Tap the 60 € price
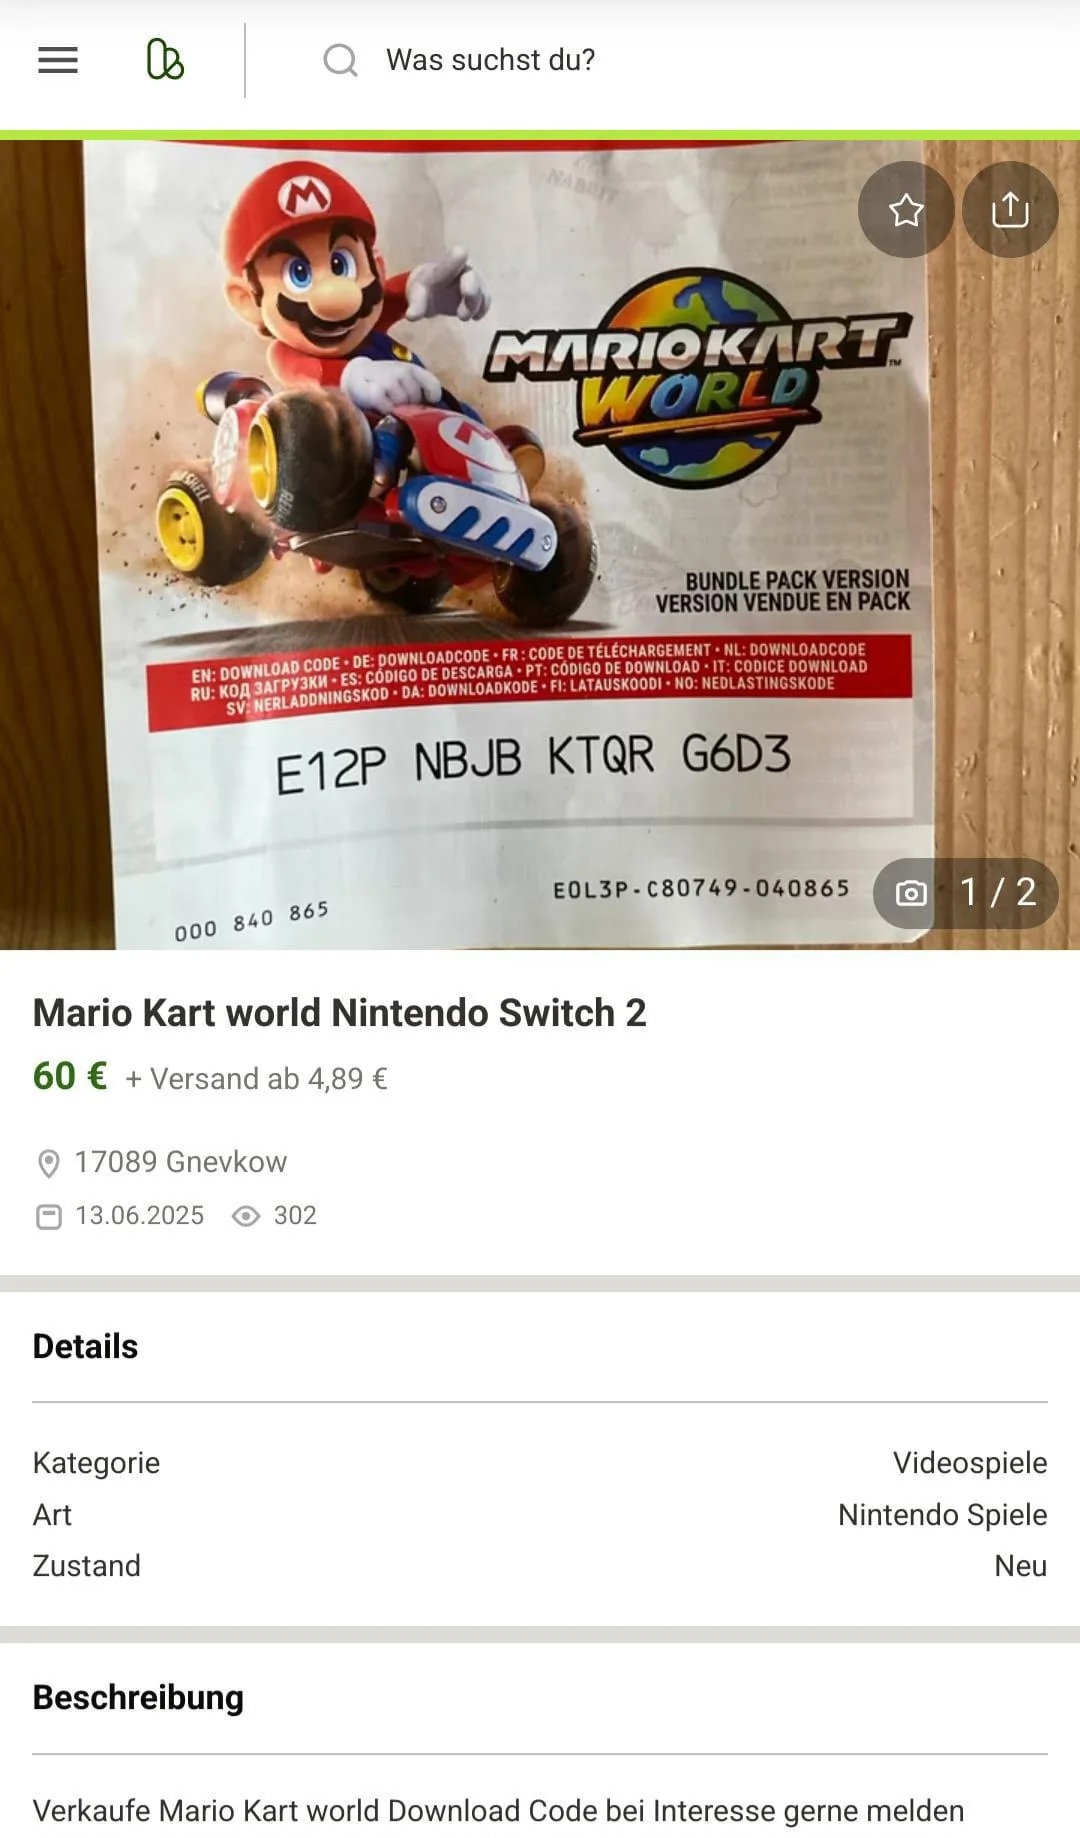Screen dimensions: 1080x1838 coord(70,1077)
